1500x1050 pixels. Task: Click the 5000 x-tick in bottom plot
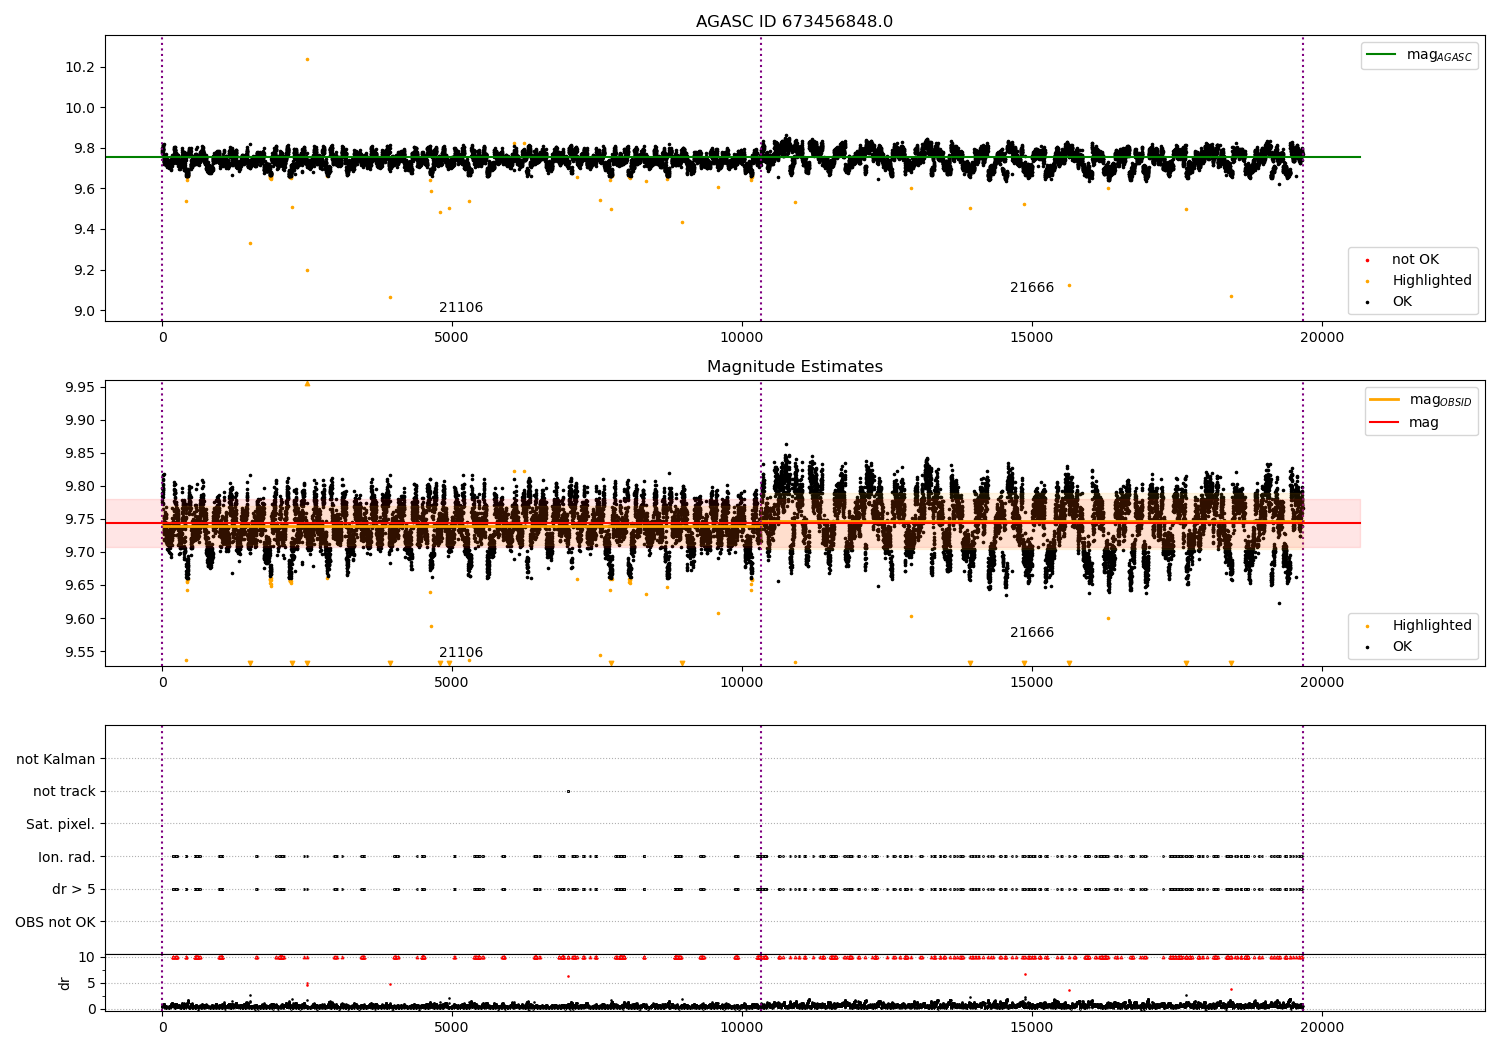[x=452, y=1028]
